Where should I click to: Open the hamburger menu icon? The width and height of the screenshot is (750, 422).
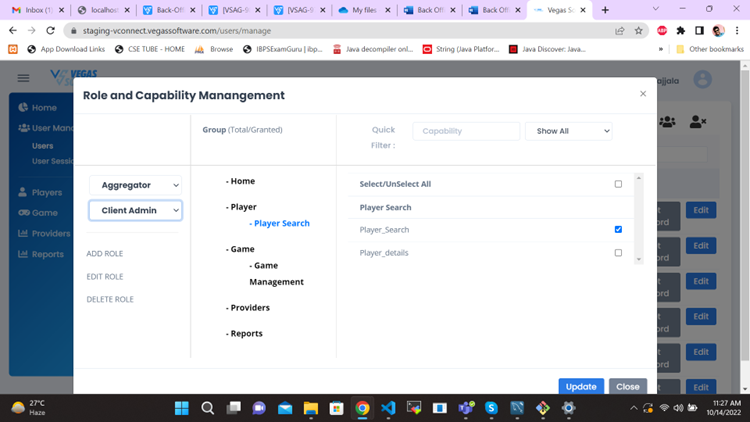23,78
